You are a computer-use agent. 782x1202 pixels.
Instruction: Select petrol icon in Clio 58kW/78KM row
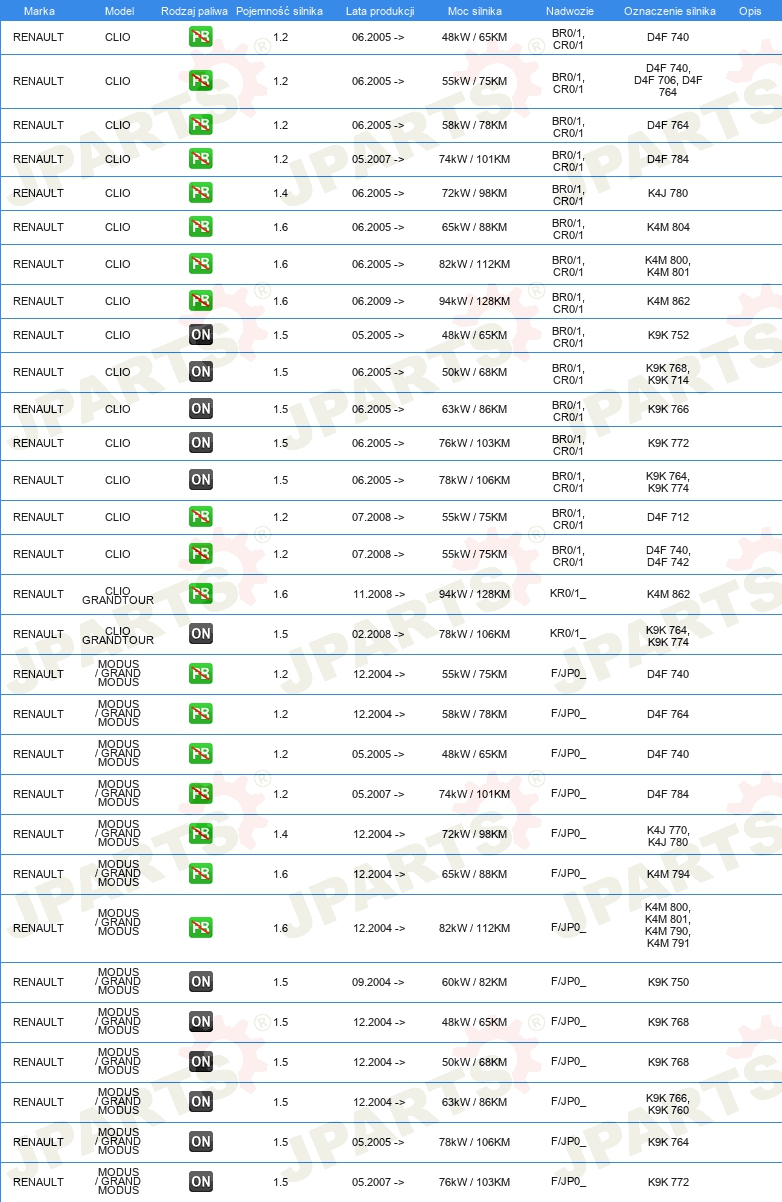point(201,125)
